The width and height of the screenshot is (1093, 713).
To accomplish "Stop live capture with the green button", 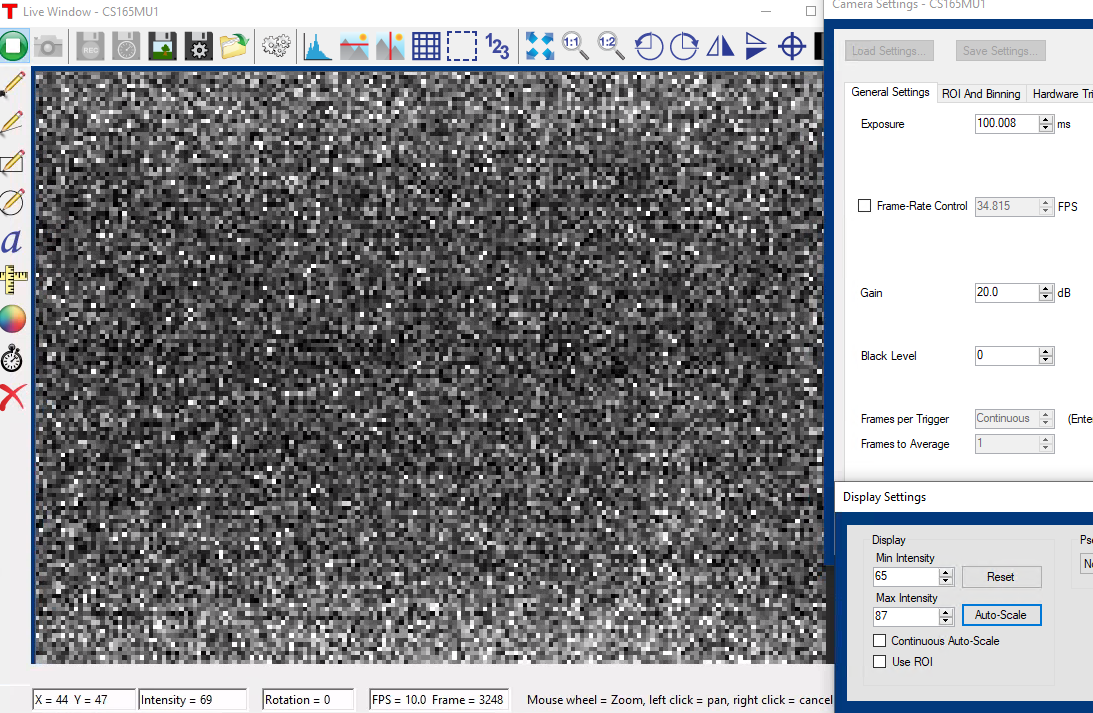I will (x=13, y=46).
